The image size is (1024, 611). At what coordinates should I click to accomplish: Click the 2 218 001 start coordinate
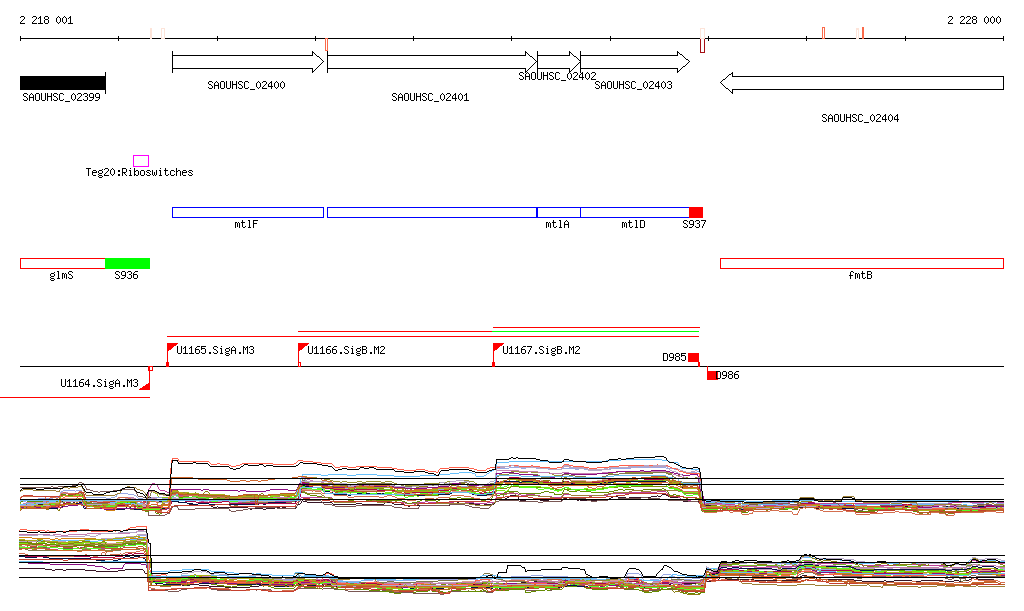pyautogui.click(x=46, y=20)
